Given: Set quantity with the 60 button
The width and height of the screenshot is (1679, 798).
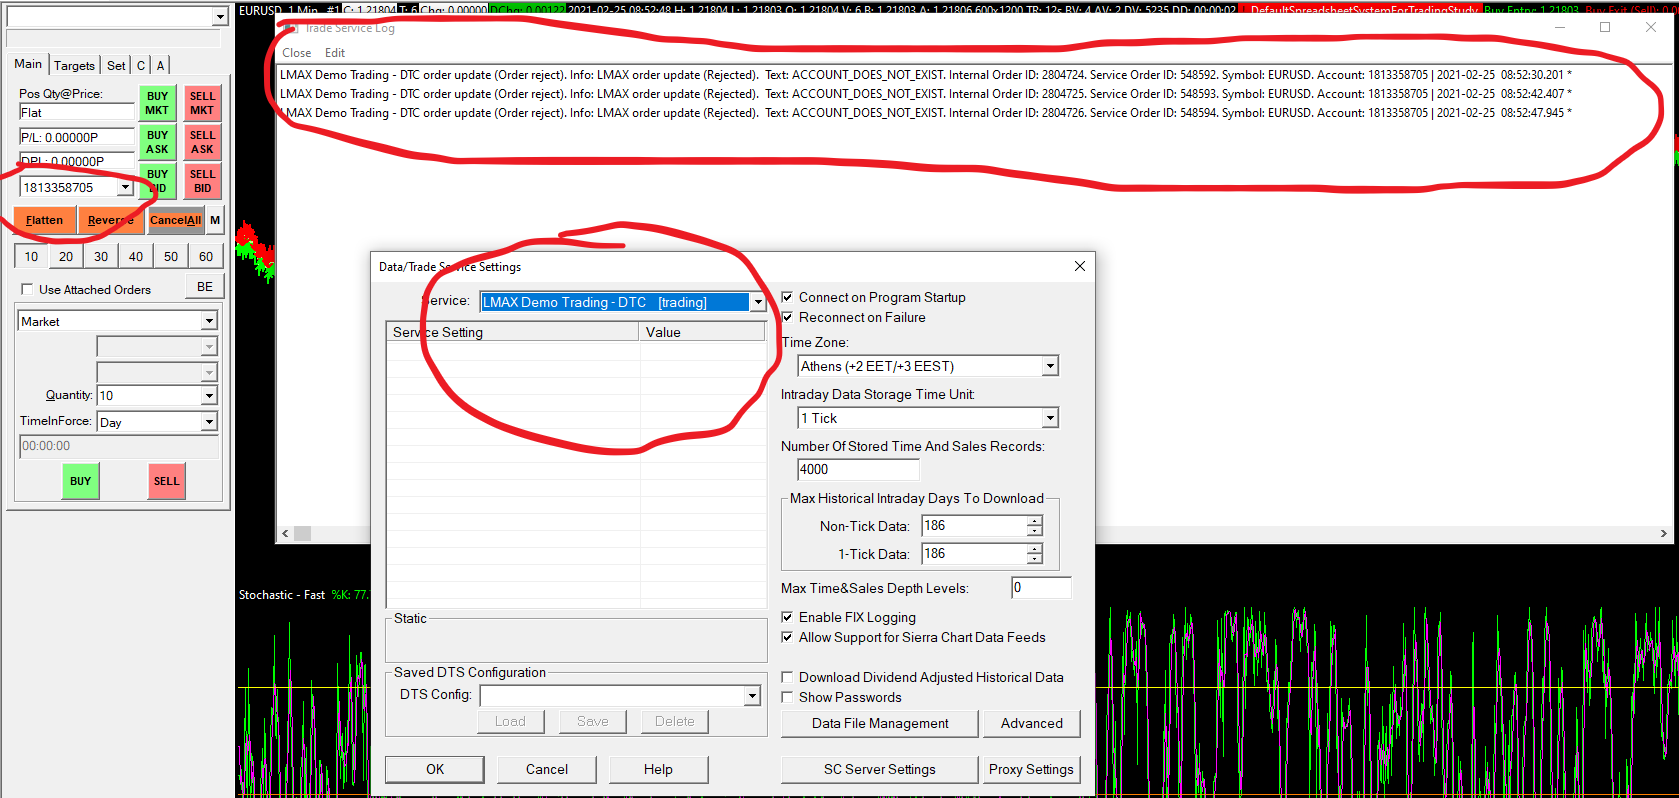Looking at the screenshot, I should (x=206, y=256).
